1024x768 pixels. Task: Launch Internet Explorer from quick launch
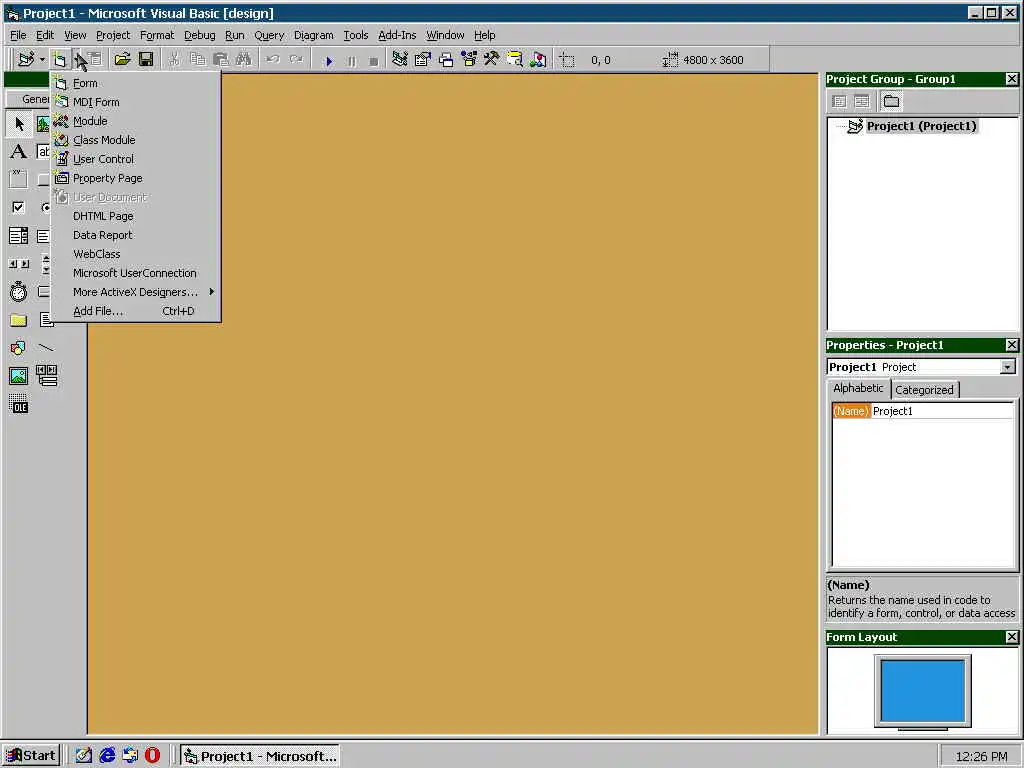pyautogui.click(x=107, y=756)
